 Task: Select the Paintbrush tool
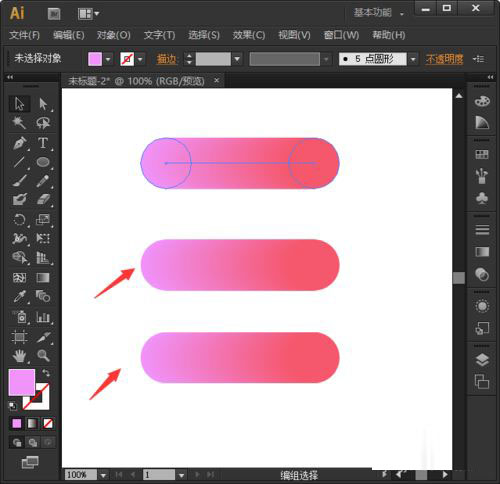[20, 181]
